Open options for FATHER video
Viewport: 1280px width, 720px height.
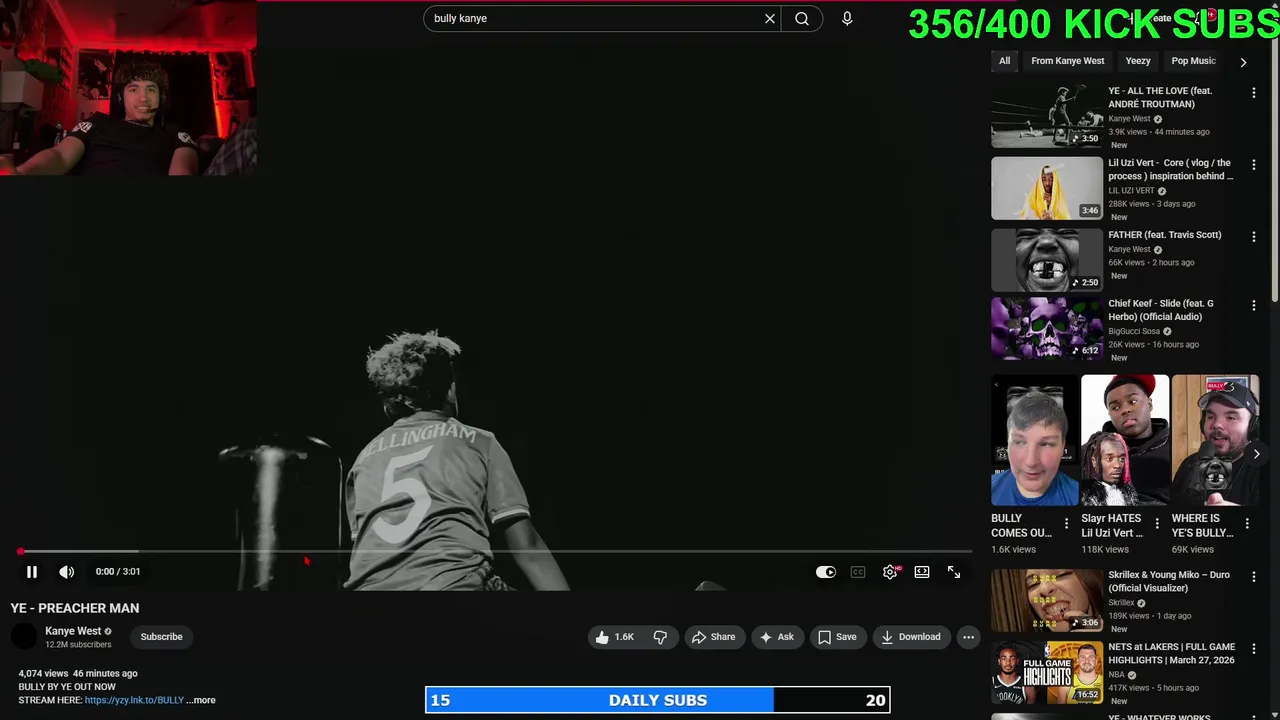1253,236
